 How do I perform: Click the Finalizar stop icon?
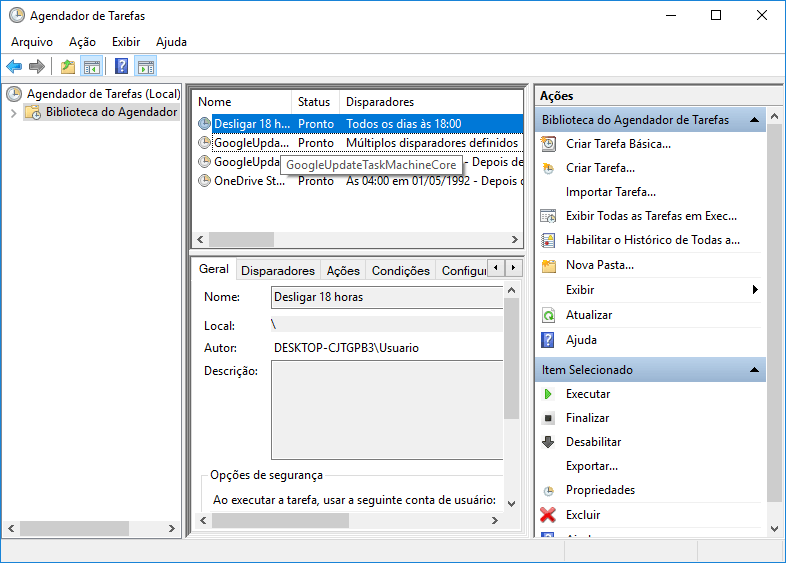pyautogui.click(x=548, y=418)
